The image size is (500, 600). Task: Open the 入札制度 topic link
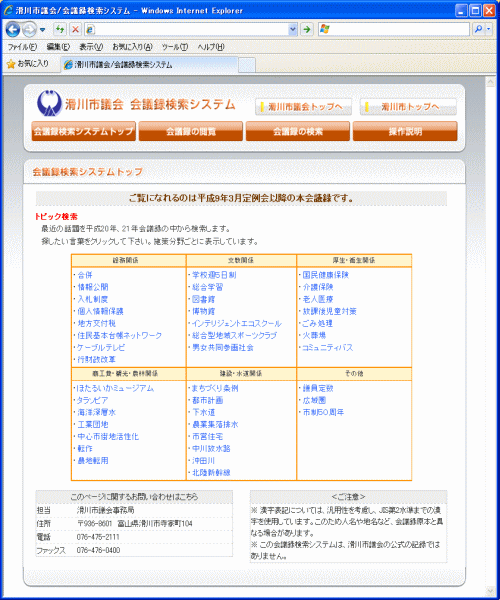click(x=93, y=299)
